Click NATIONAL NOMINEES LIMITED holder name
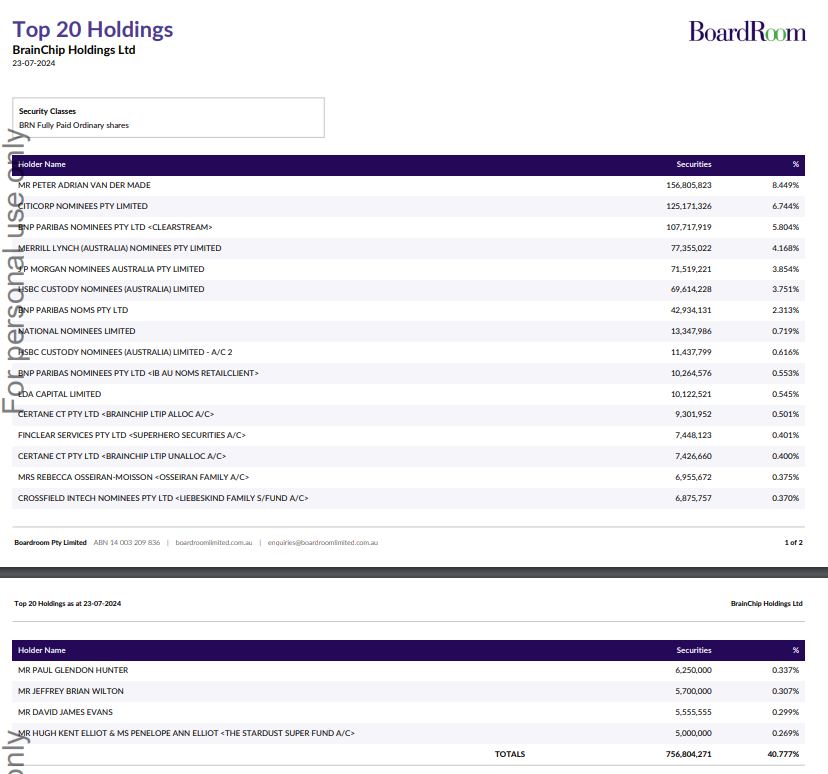The height and width of the screenshot is (774, 828). (77, 332)
